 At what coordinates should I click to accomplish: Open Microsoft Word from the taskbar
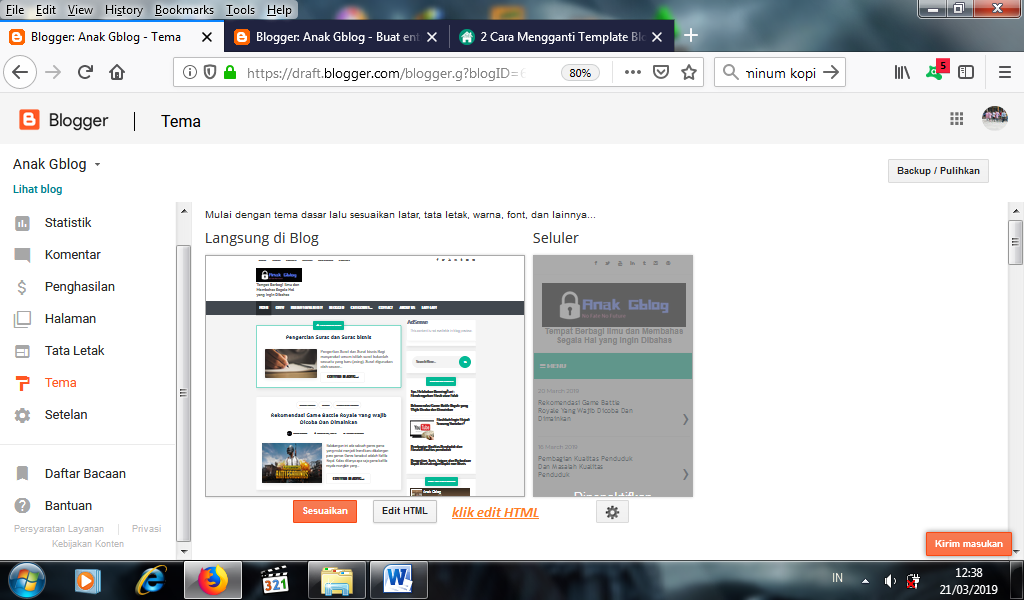click(398, 580)
